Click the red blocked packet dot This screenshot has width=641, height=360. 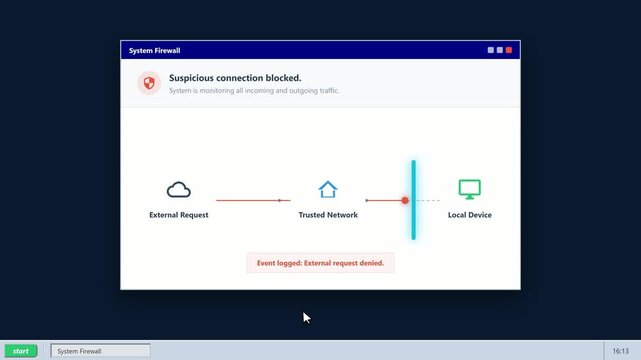click(405, 200)
